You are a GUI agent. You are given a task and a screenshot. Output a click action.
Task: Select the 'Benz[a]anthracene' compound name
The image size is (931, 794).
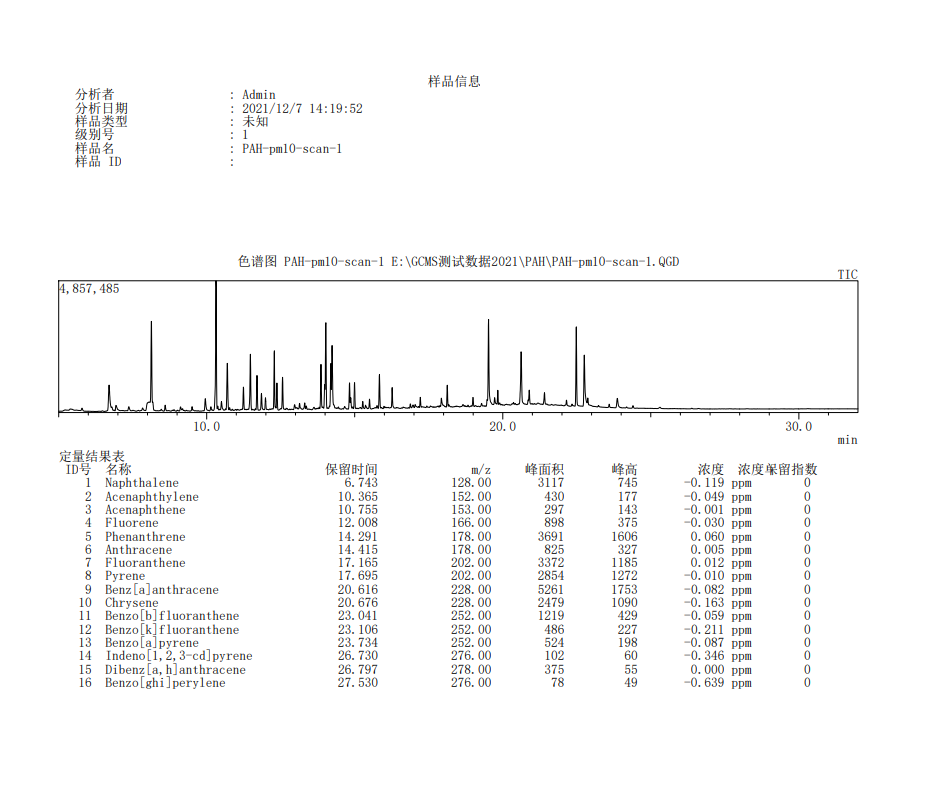162,589
